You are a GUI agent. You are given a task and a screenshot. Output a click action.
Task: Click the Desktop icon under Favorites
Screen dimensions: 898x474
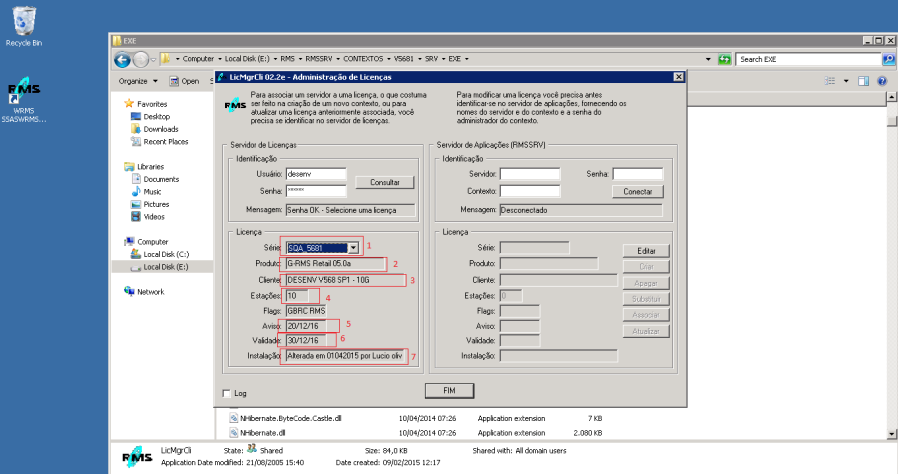[x=136, y=116]
